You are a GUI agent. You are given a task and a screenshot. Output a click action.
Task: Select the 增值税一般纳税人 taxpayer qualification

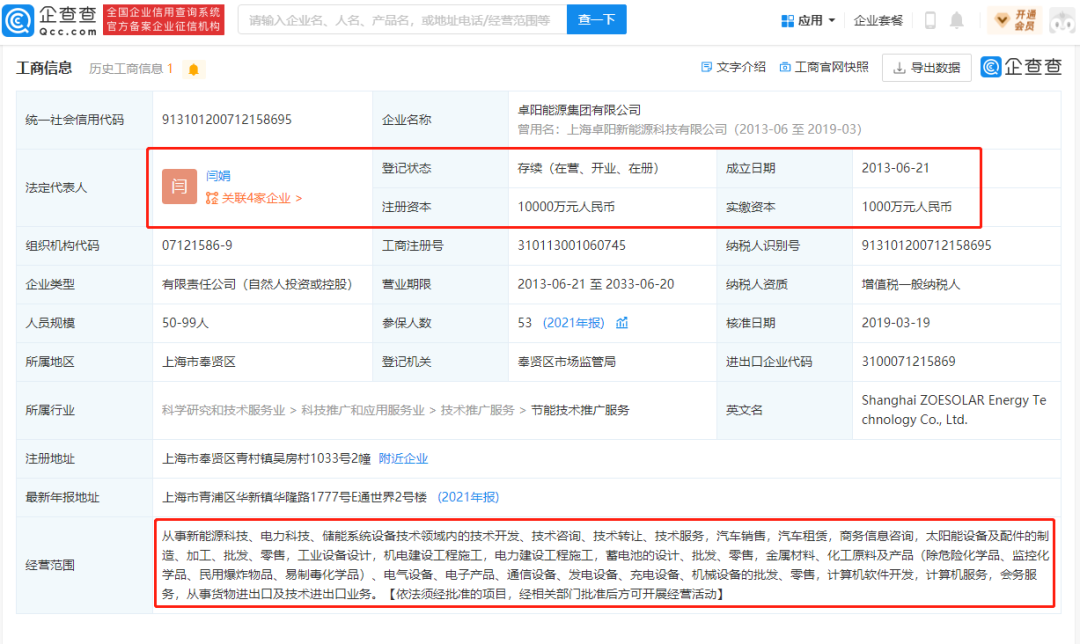click(911, 284)
